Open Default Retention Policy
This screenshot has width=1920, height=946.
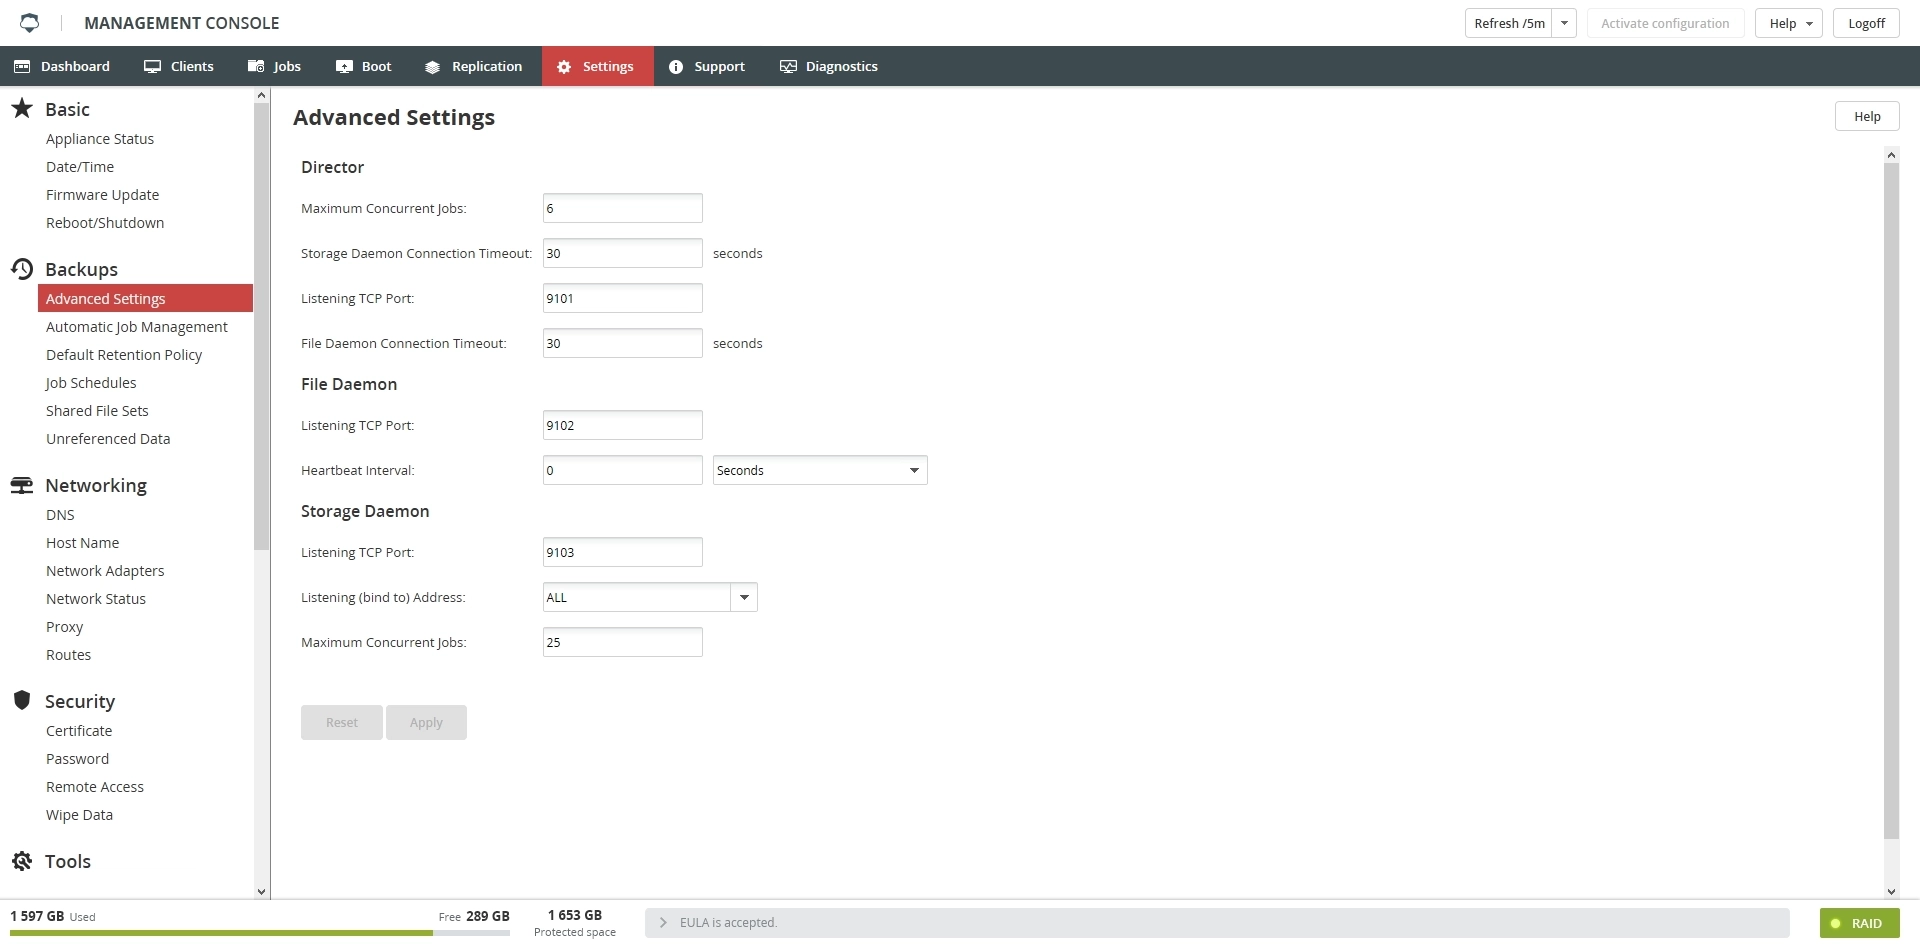pos(124,355)
